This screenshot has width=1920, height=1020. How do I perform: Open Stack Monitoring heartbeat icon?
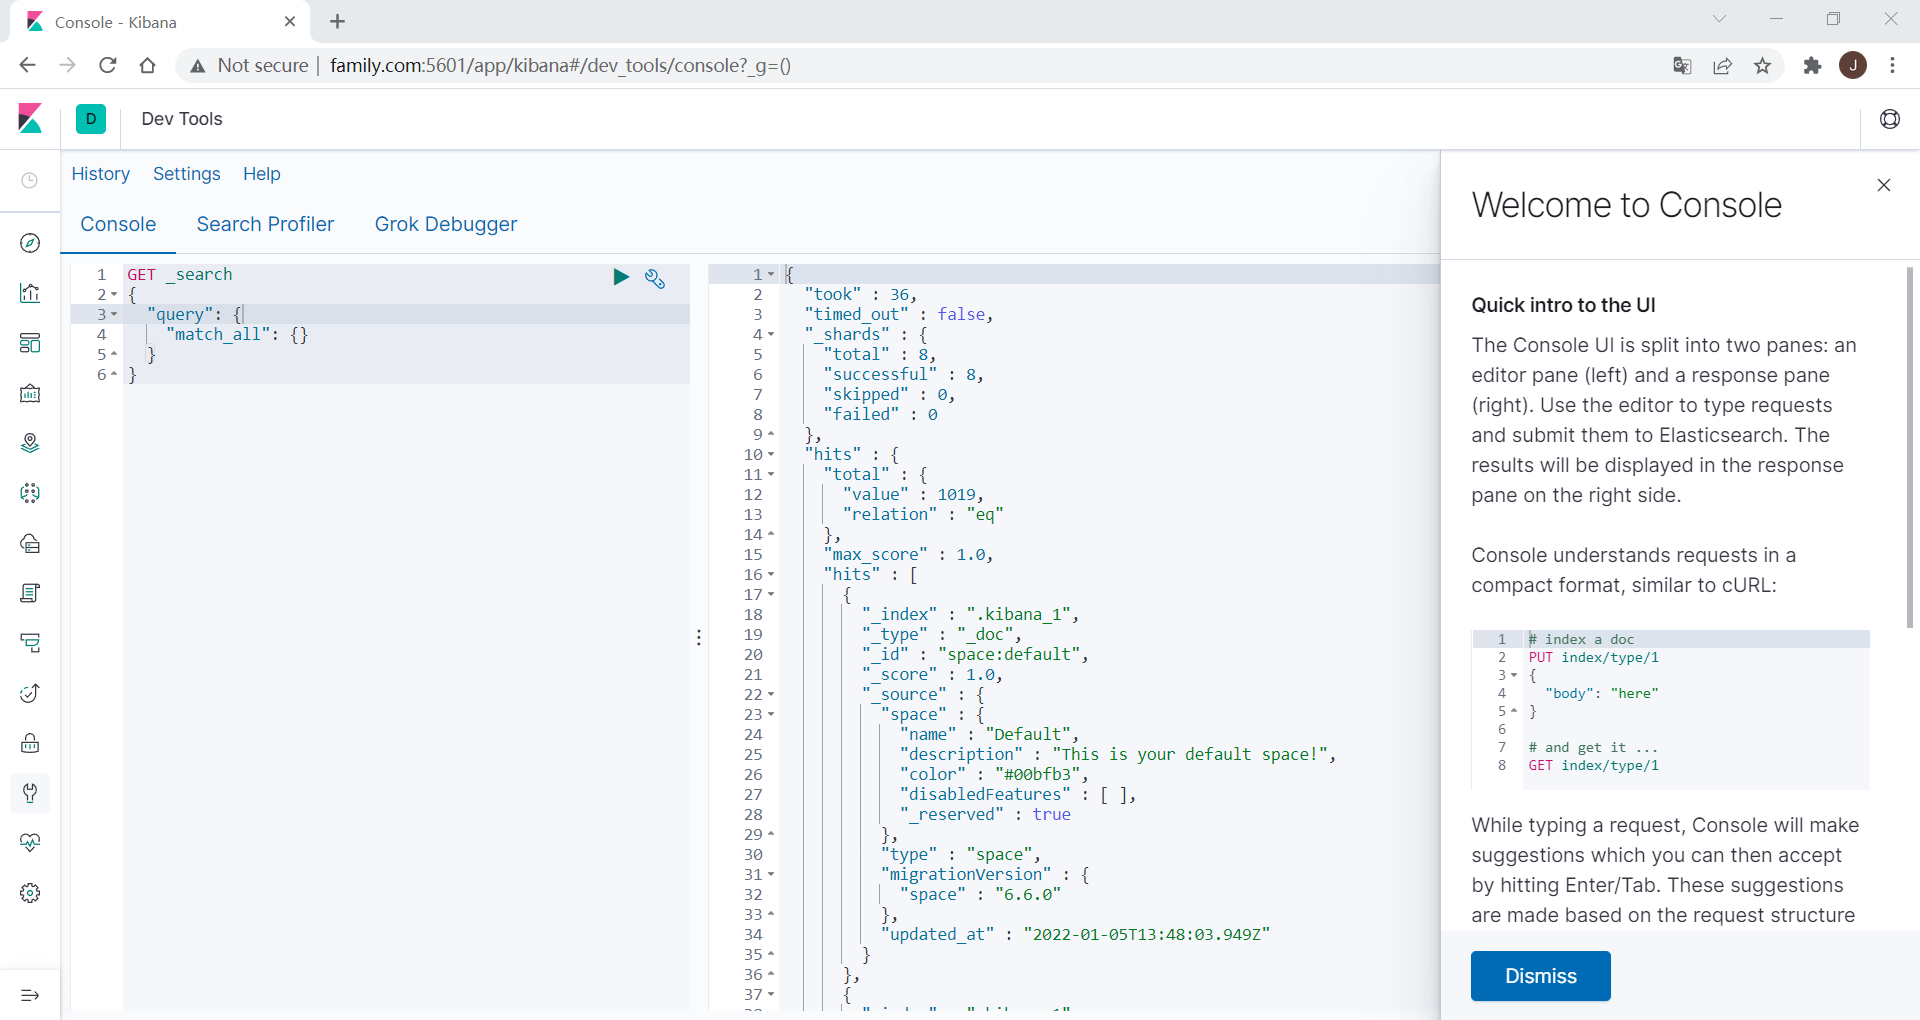pos(30,843)
